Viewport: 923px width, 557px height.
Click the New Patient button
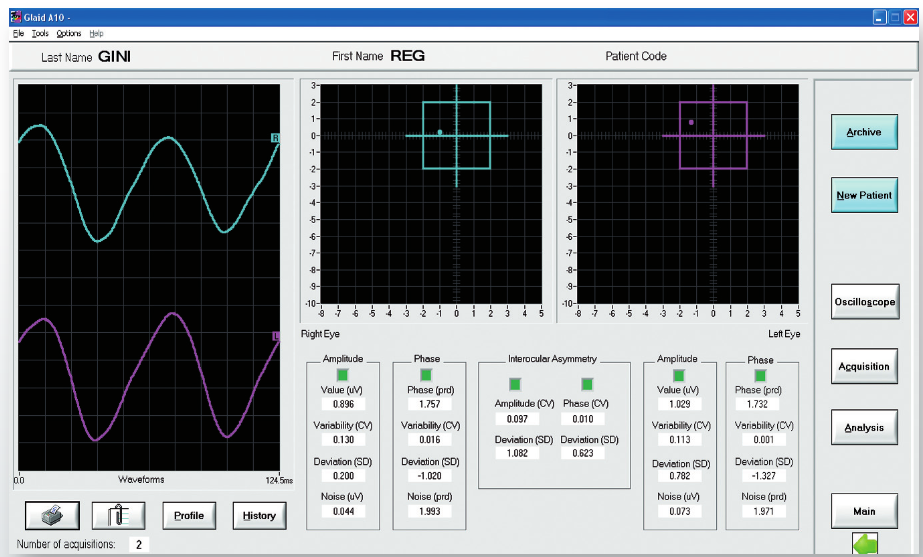click(864, 195)
